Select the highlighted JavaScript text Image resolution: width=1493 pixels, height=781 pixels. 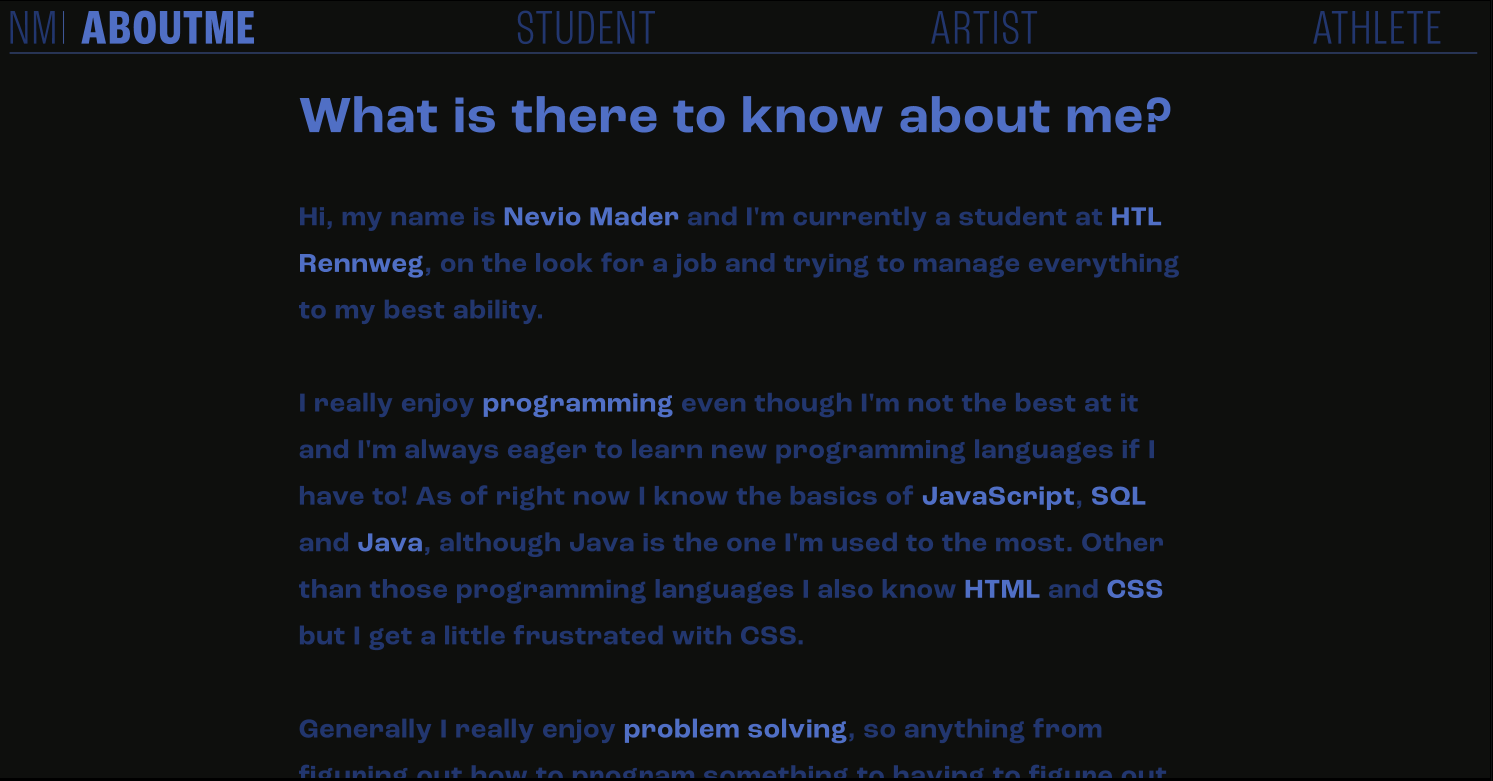(x=998, y=497)
